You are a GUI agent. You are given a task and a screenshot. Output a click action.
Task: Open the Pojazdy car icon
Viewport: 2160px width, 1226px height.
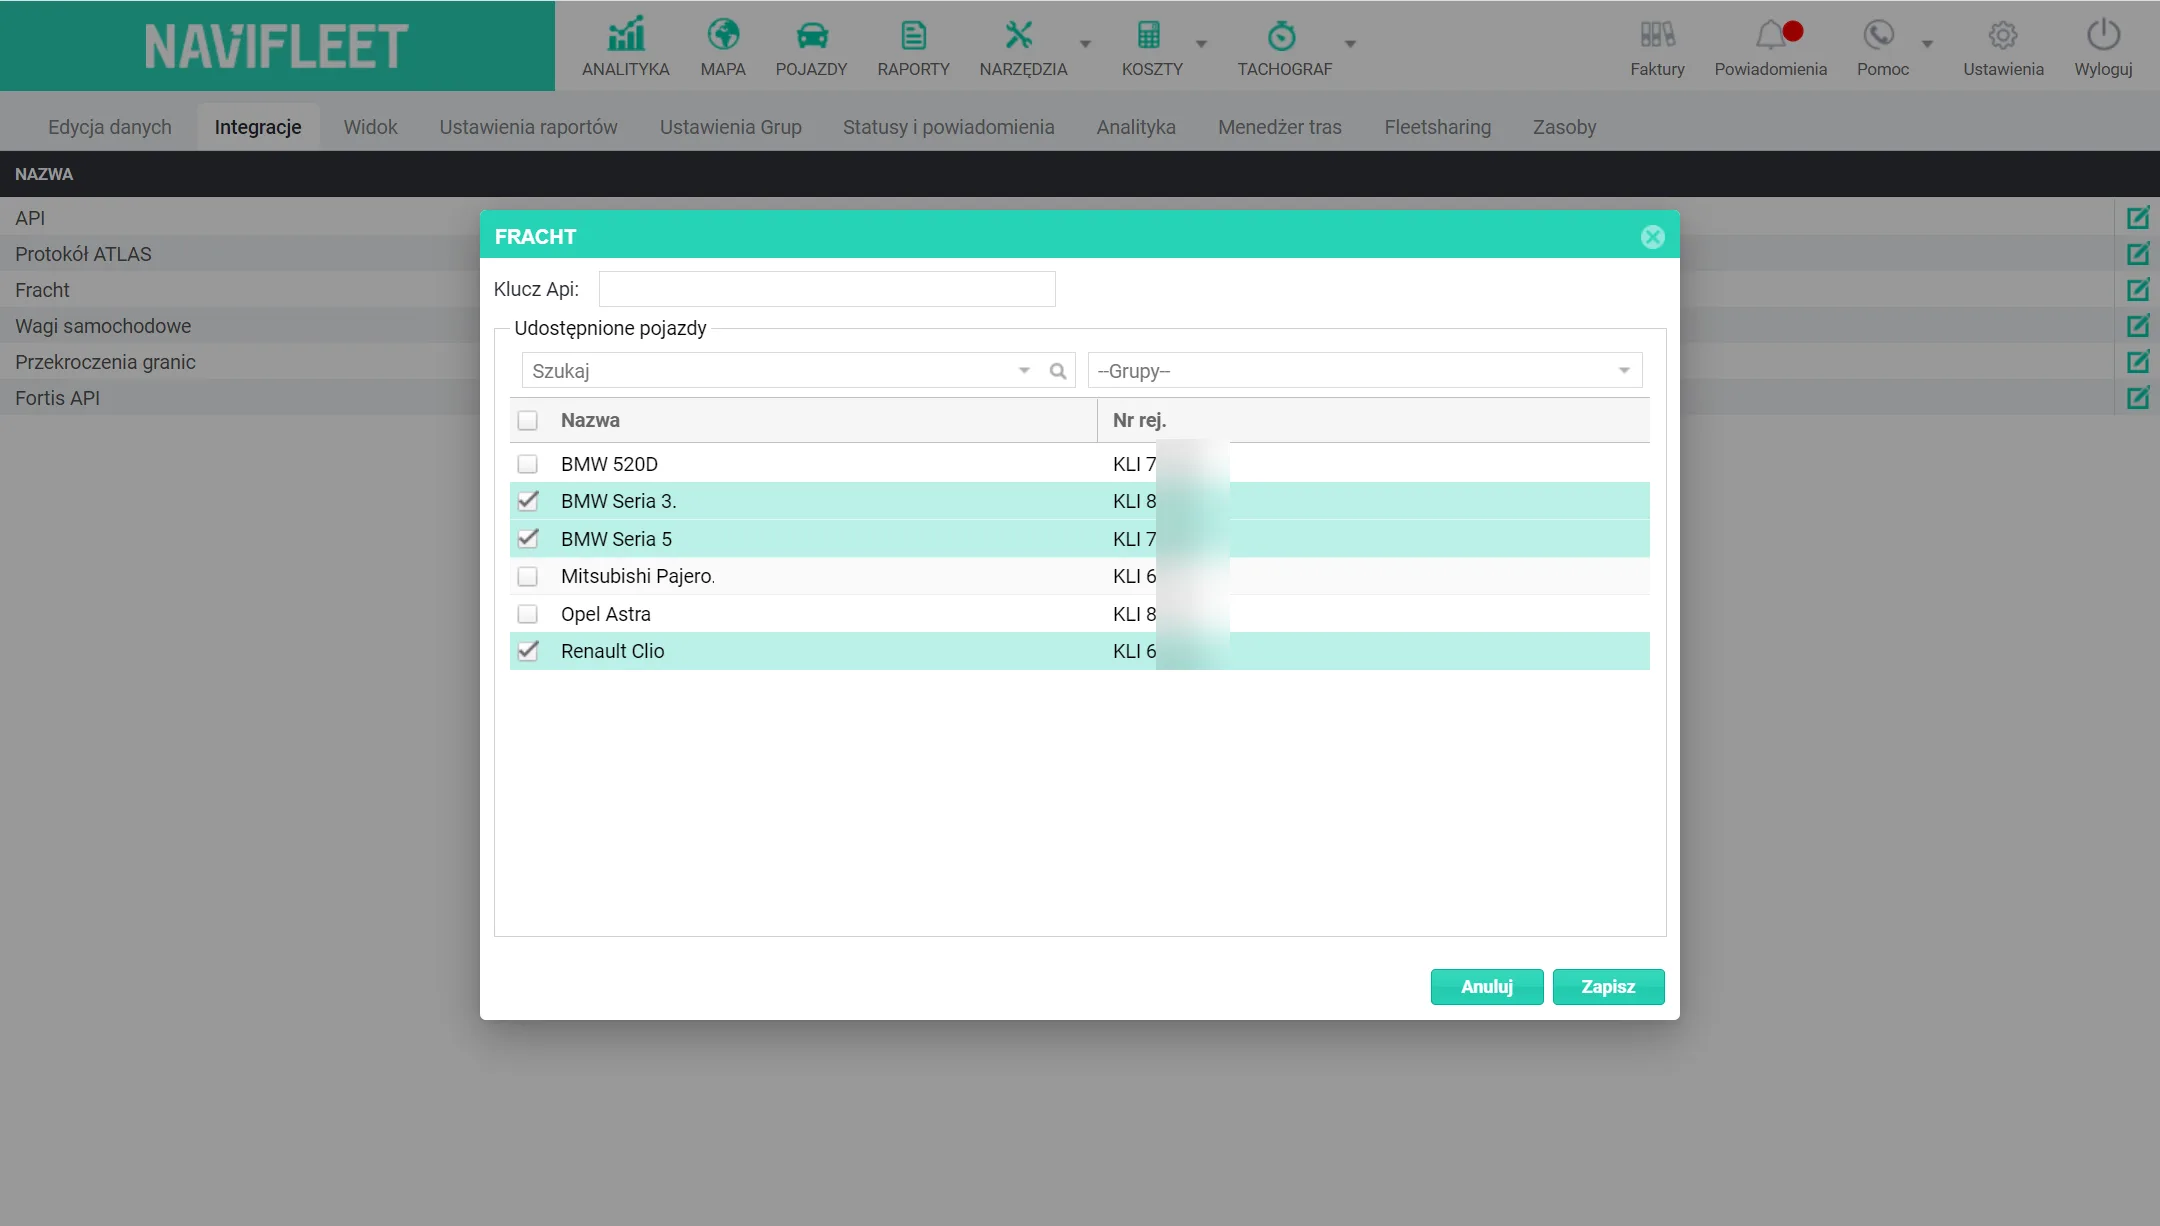812,36
